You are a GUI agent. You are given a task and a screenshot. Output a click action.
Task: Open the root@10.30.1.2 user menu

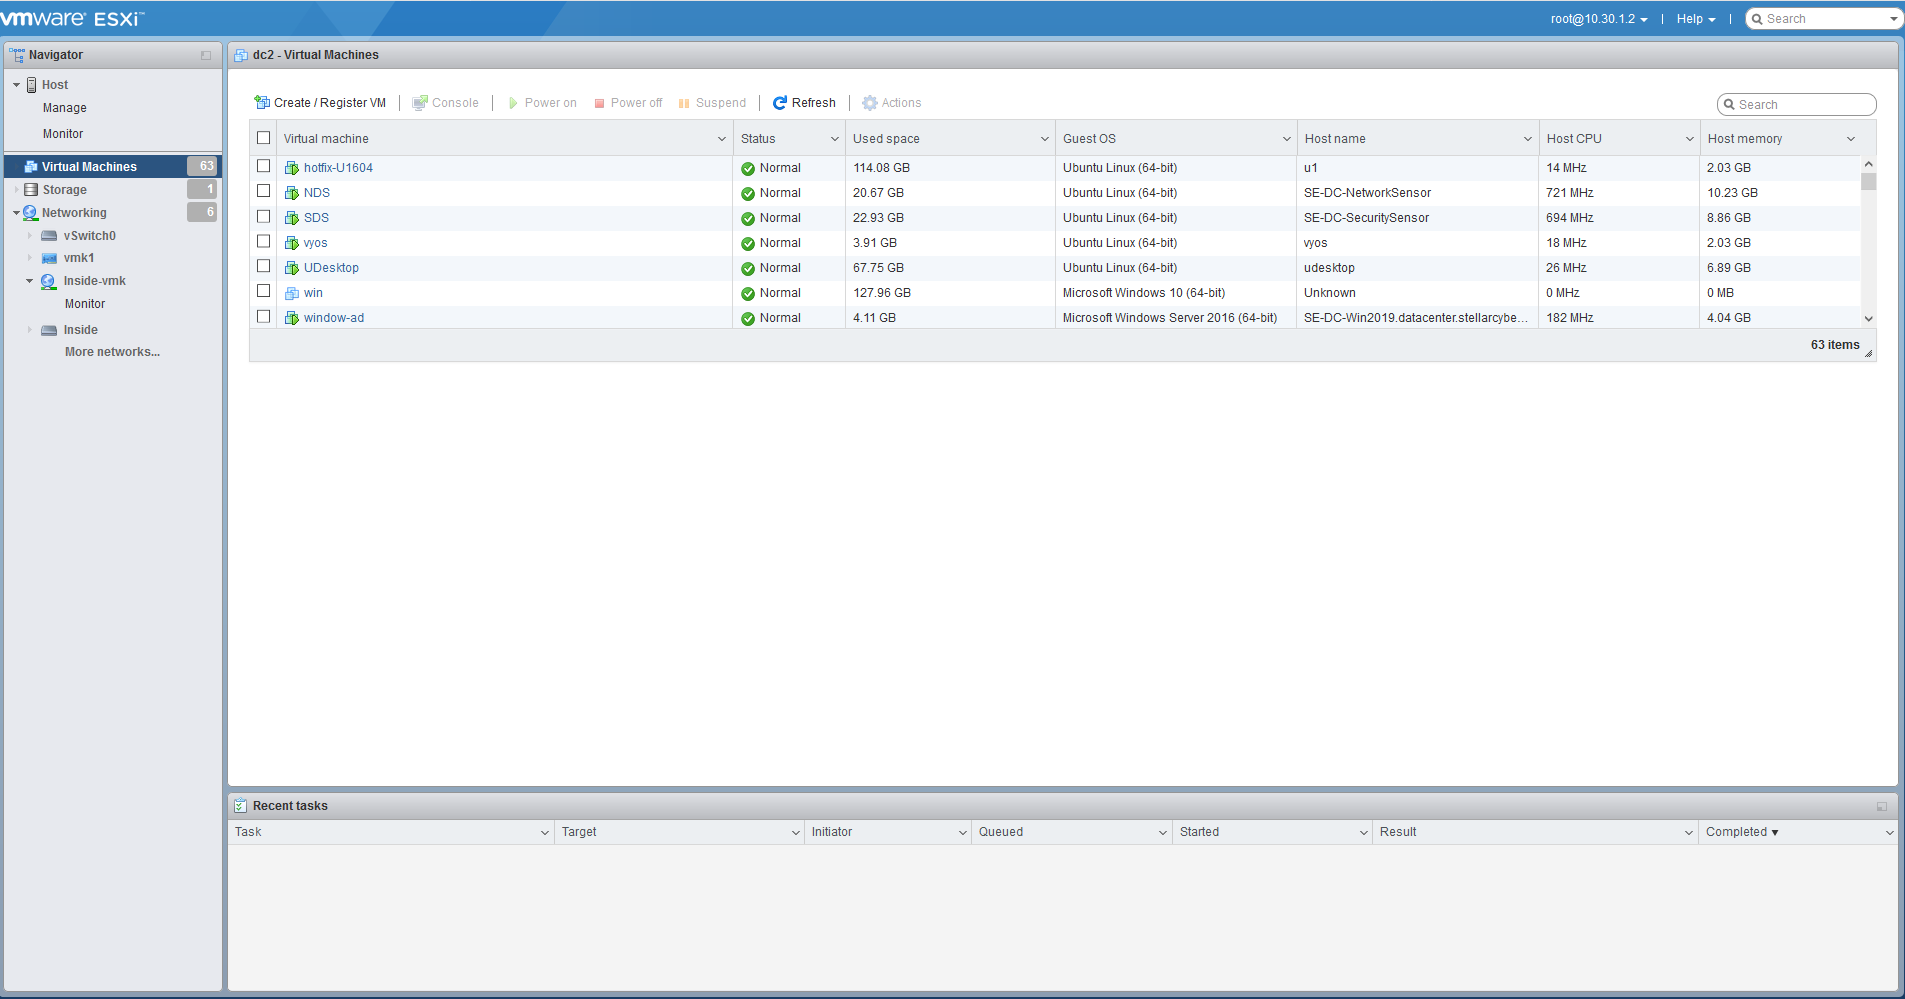tap(1598, 19)
